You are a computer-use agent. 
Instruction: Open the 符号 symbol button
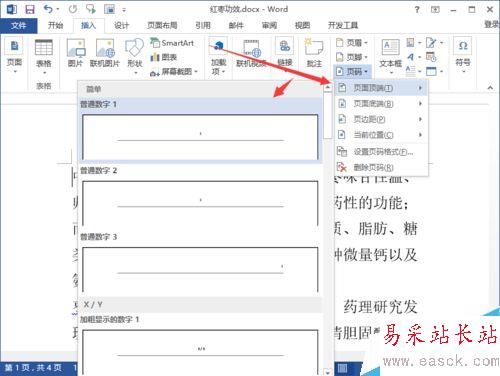(x=463, y=53)
